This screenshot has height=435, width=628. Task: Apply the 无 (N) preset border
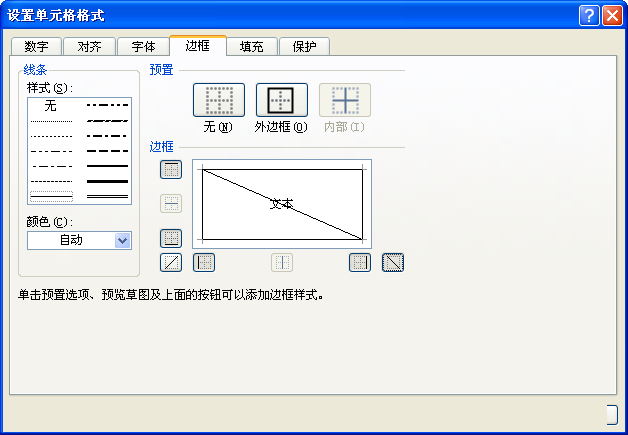219,100
